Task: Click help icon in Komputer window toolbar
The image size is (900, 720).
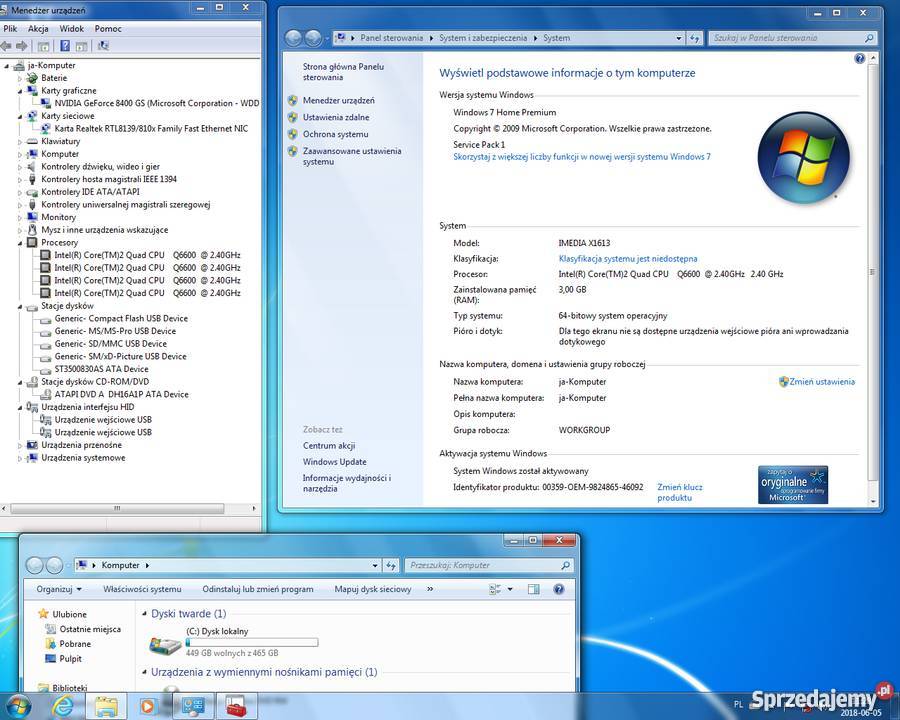Action: (558, 589)
